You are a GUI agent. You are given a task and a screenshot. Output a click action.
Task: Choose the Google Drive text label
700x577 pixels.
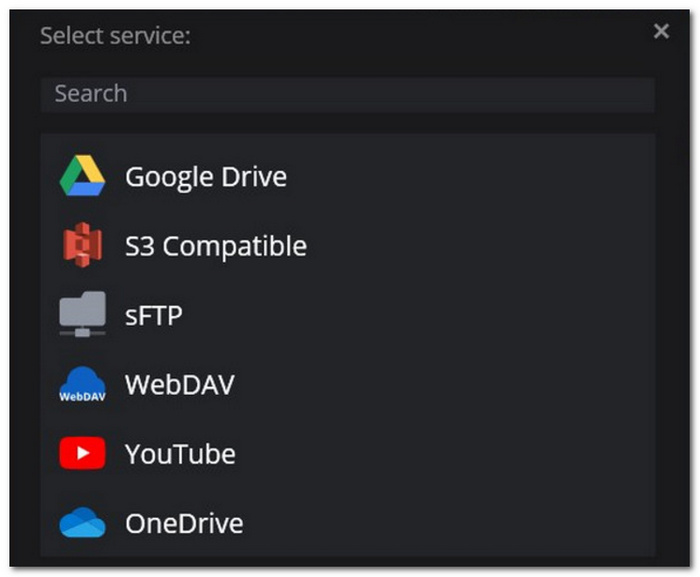click(x=205, y=177)
